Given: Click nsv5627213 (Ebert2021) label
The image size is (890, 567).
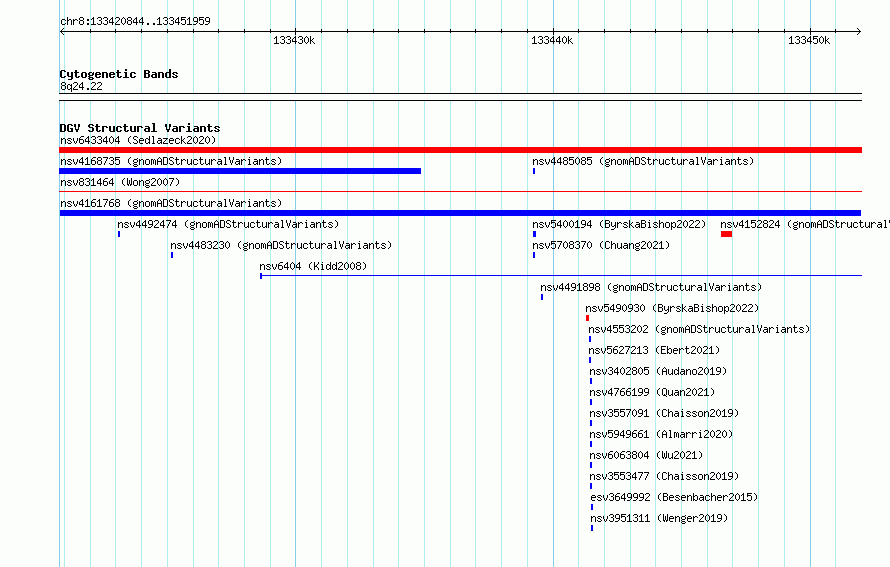Looking at the screenshot, I should pyautogui.click(x=654, y=350).
